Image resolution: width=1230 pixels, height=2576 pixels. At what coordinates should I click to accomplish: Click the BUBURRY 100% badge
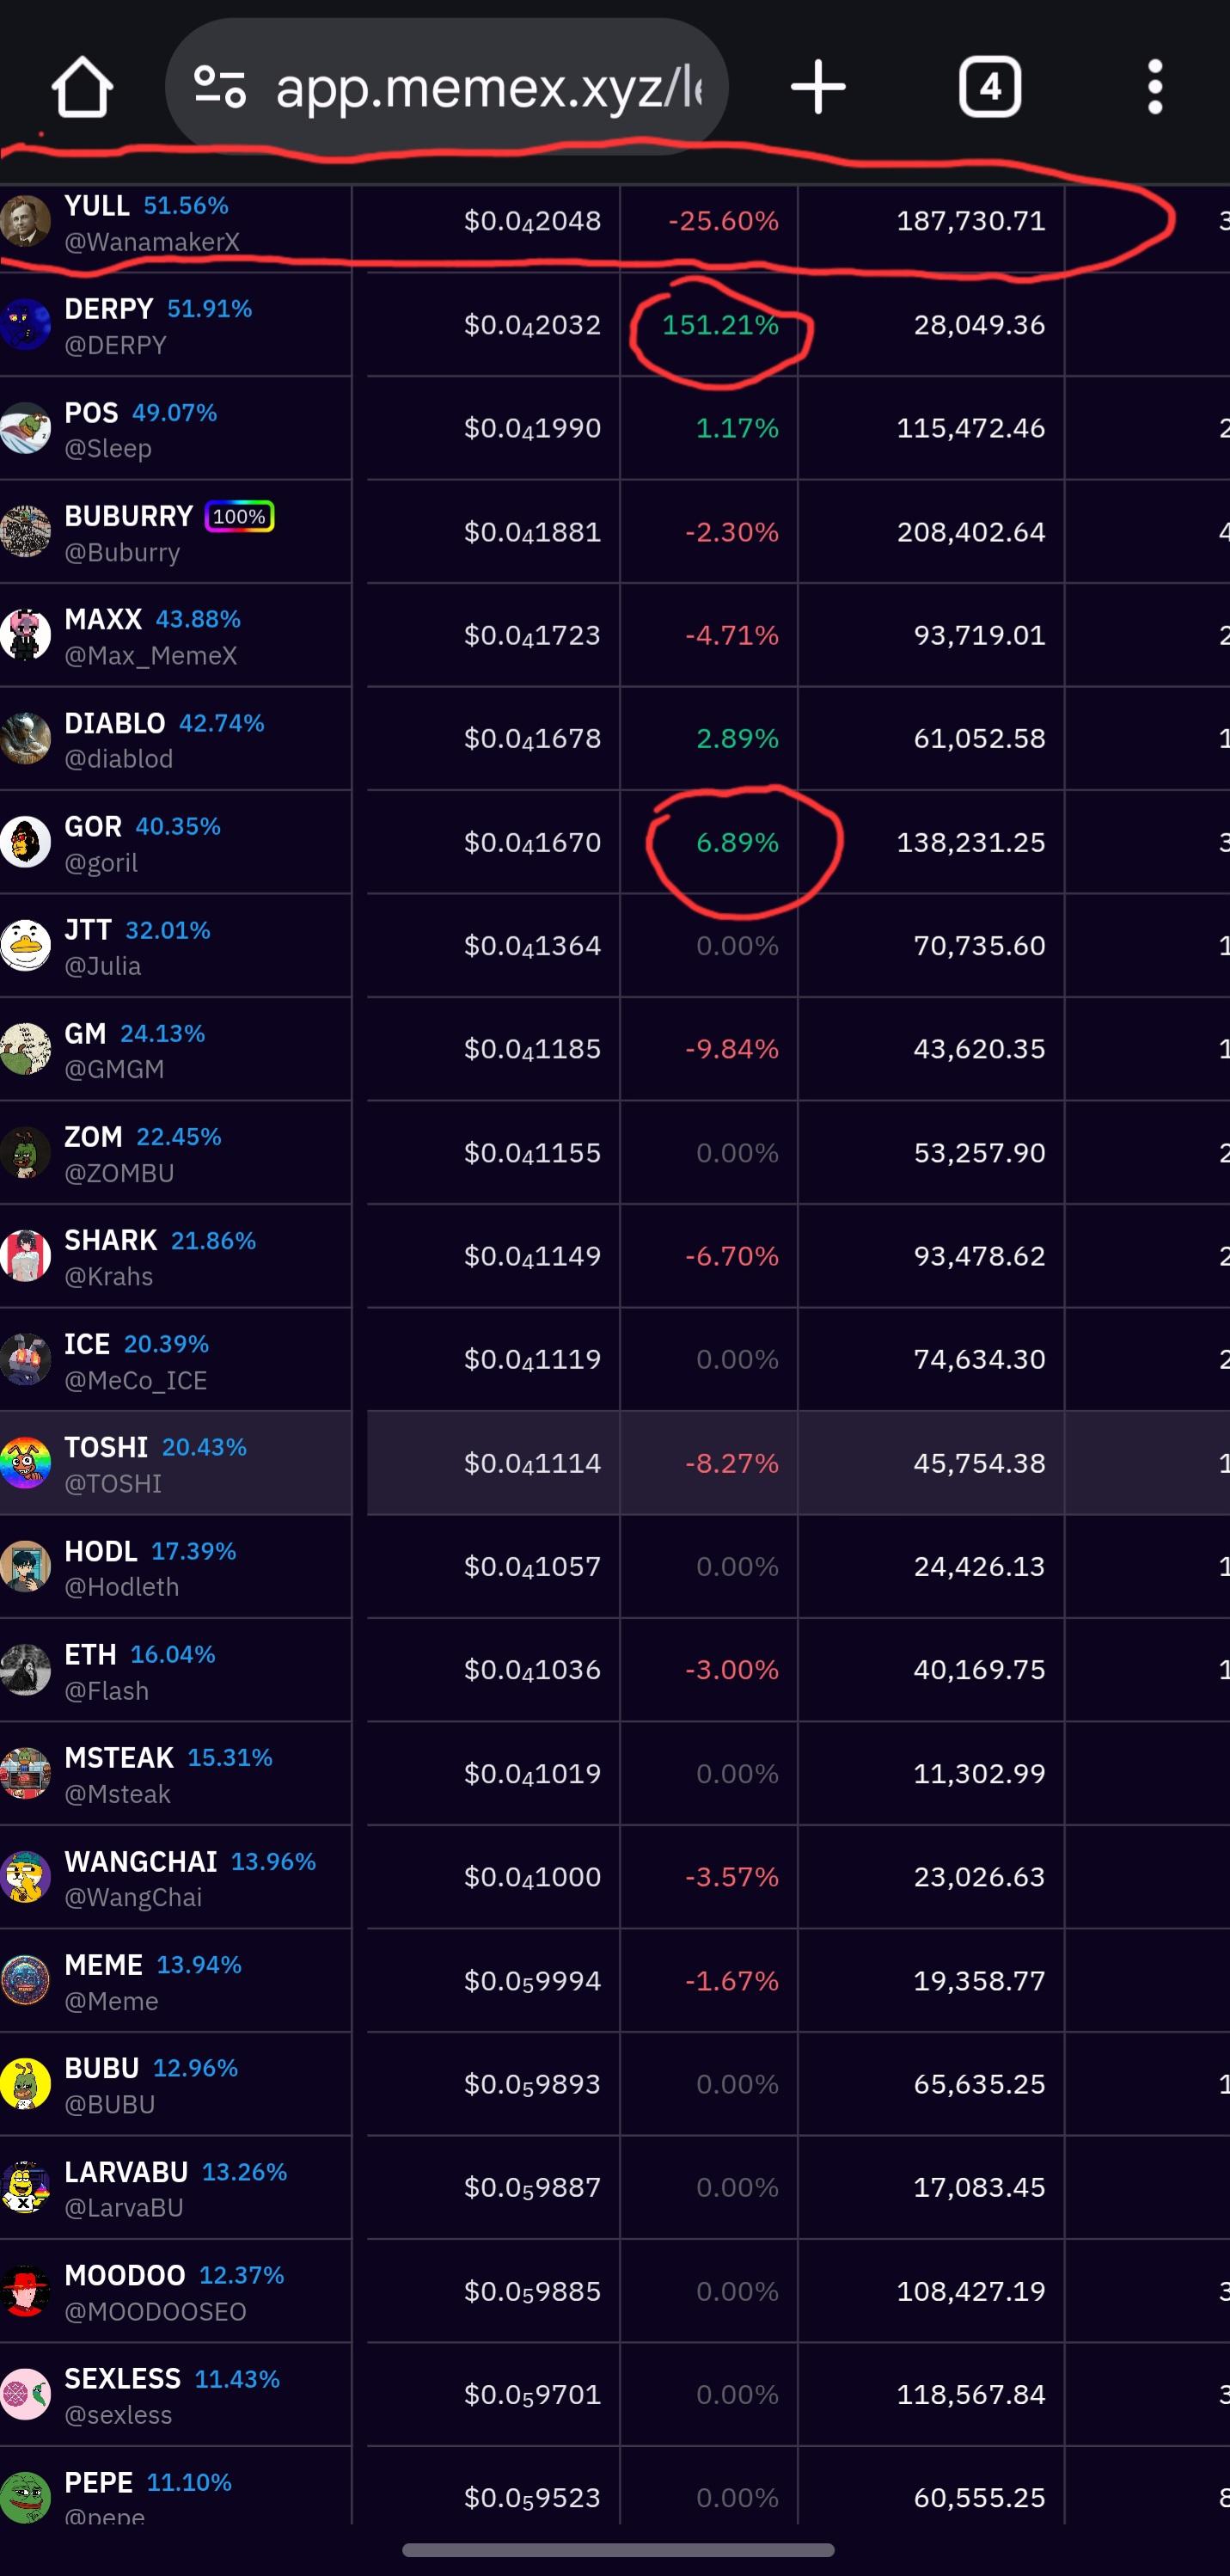pyautogui.click(x=239, y=516)
